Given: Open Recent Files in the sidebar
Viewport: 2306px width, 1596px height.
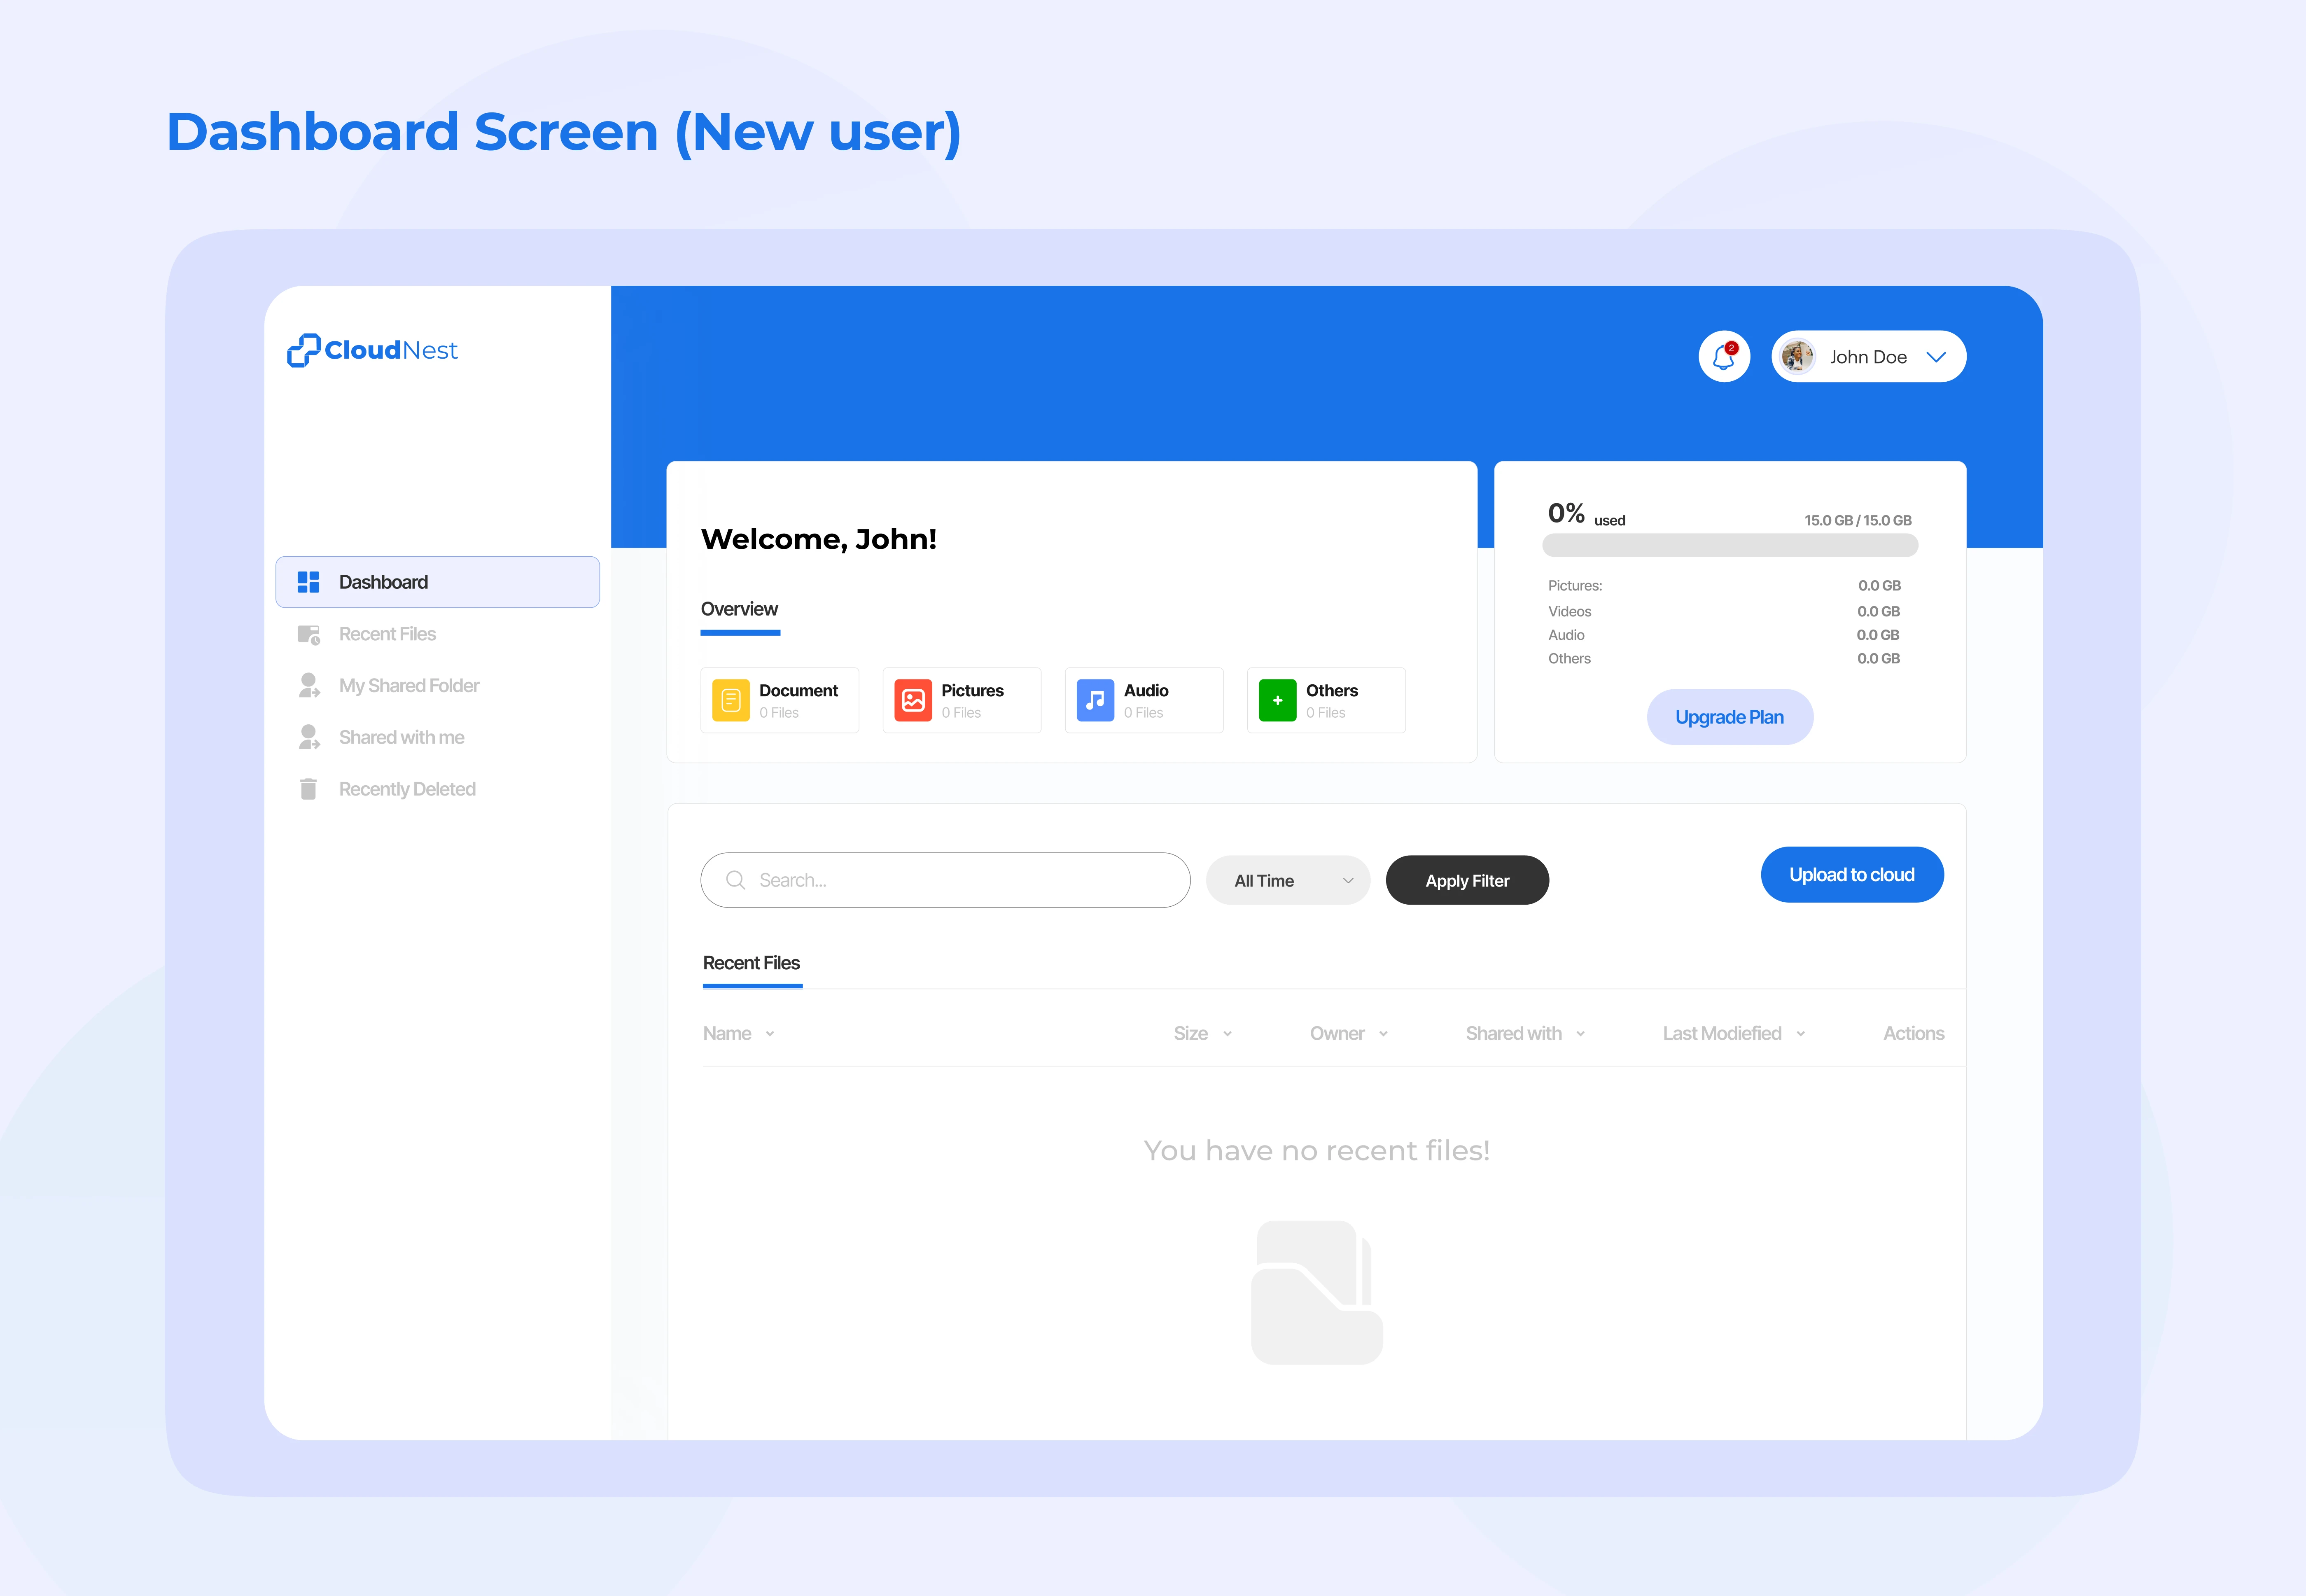Looking at the screenshot, I should tap(387, 634).
